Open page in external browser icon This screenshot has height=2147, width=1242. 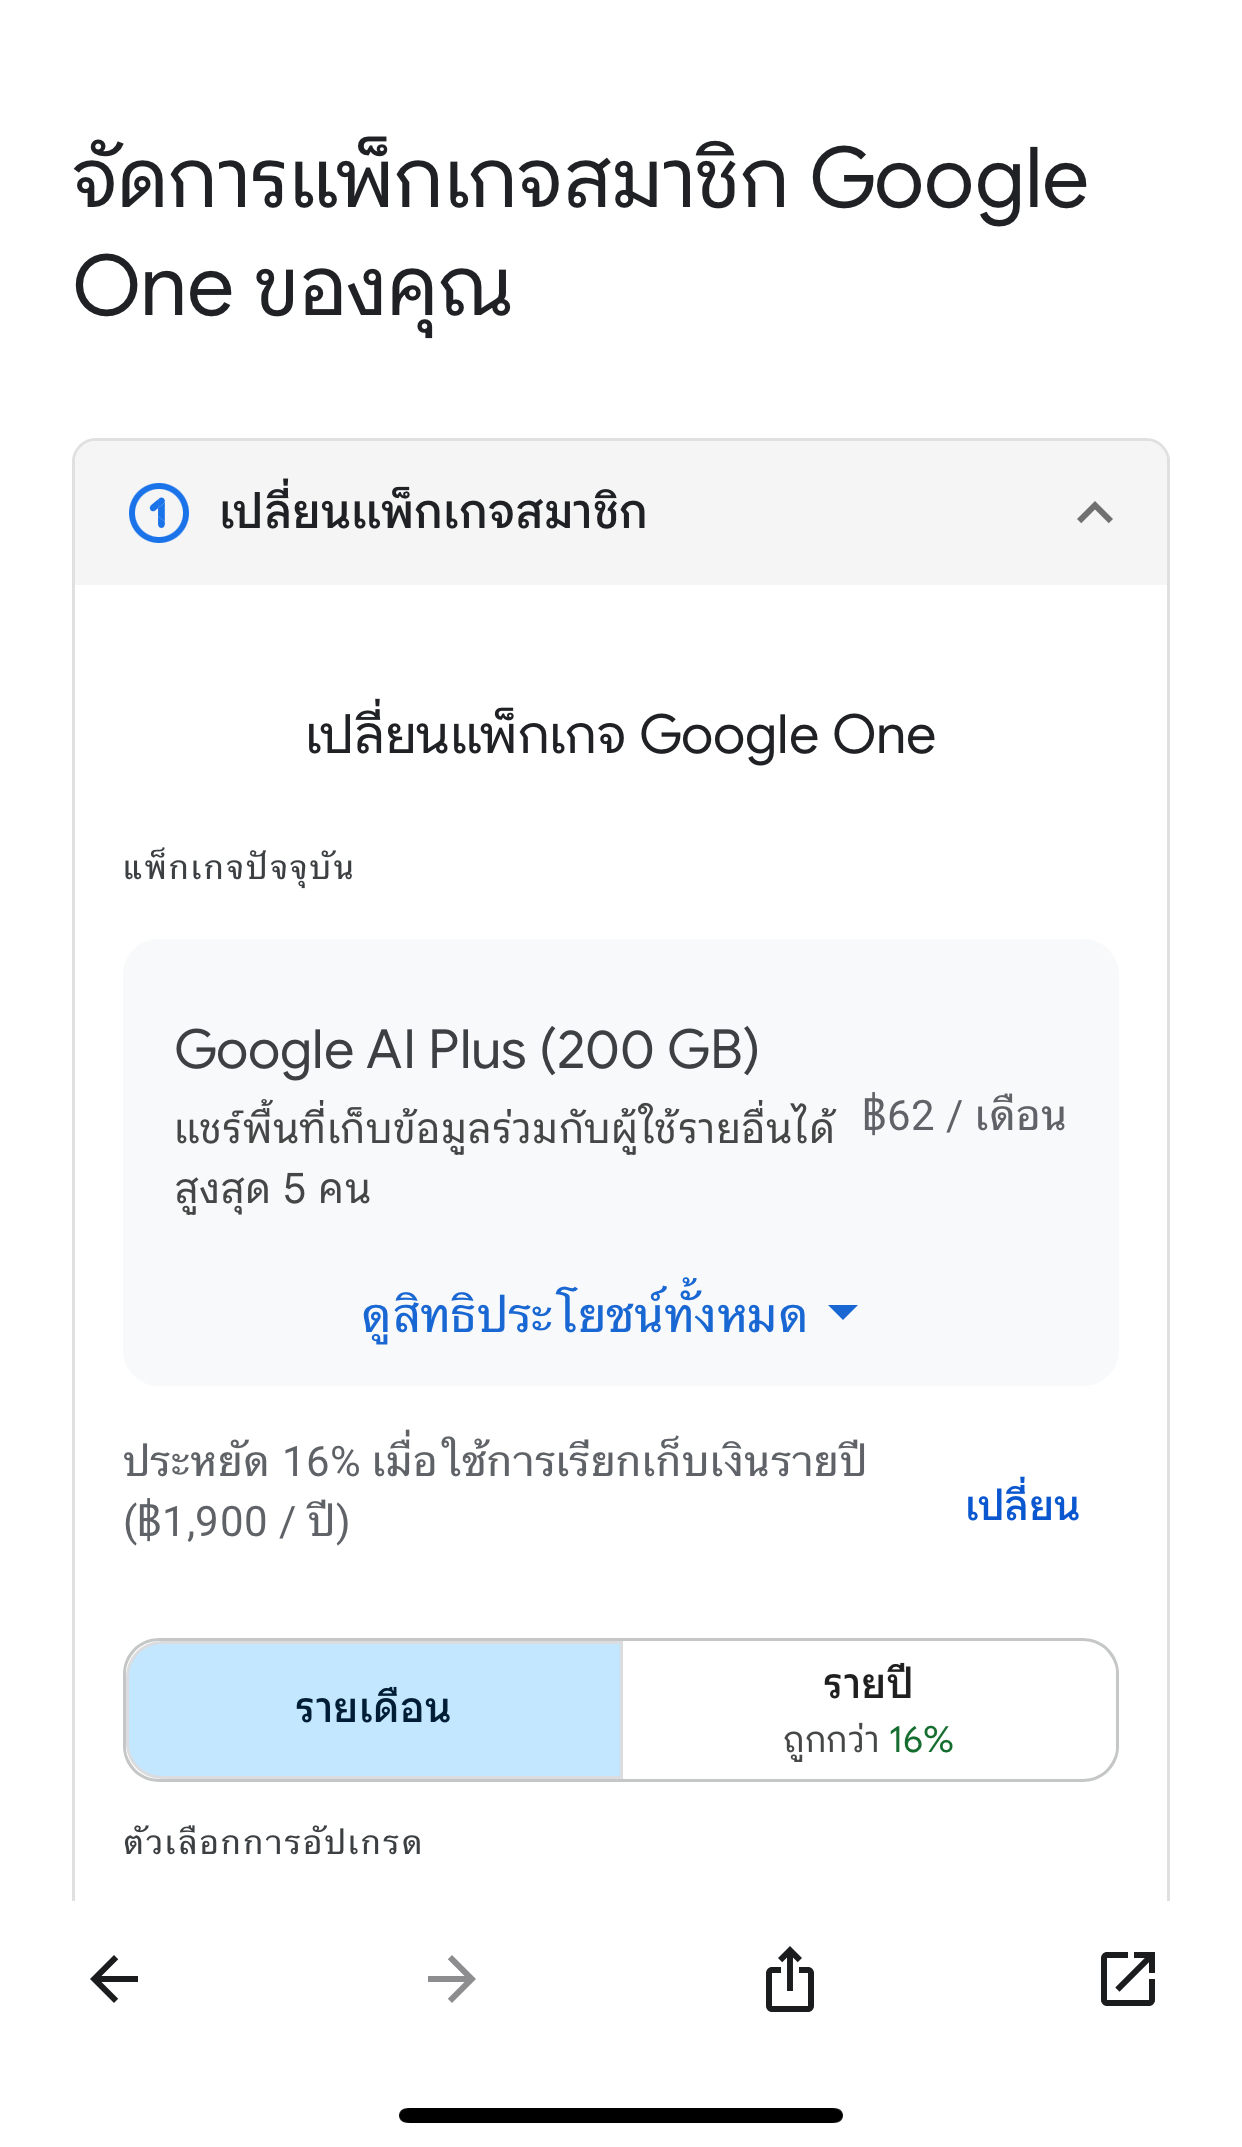coord(1128,1979)
